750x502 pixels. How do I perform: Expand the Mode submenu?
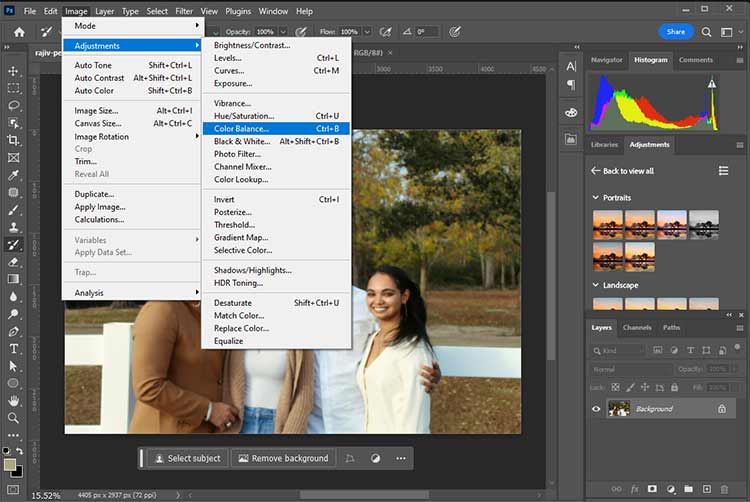click(133, 26)
